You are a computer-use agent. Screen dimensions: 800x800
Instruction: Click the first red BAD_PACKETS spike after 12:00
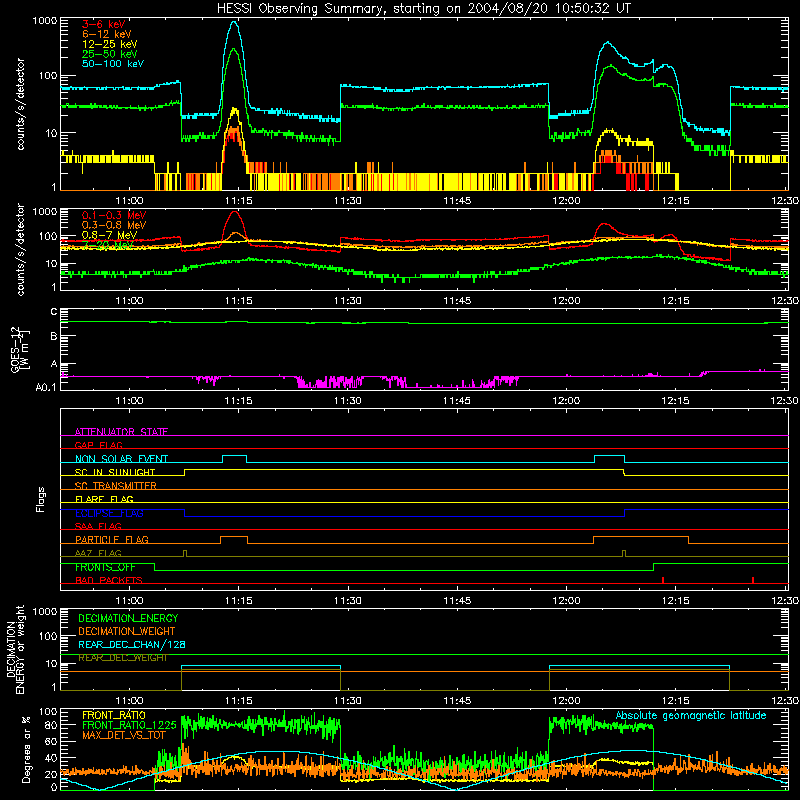tap(662, 580)
